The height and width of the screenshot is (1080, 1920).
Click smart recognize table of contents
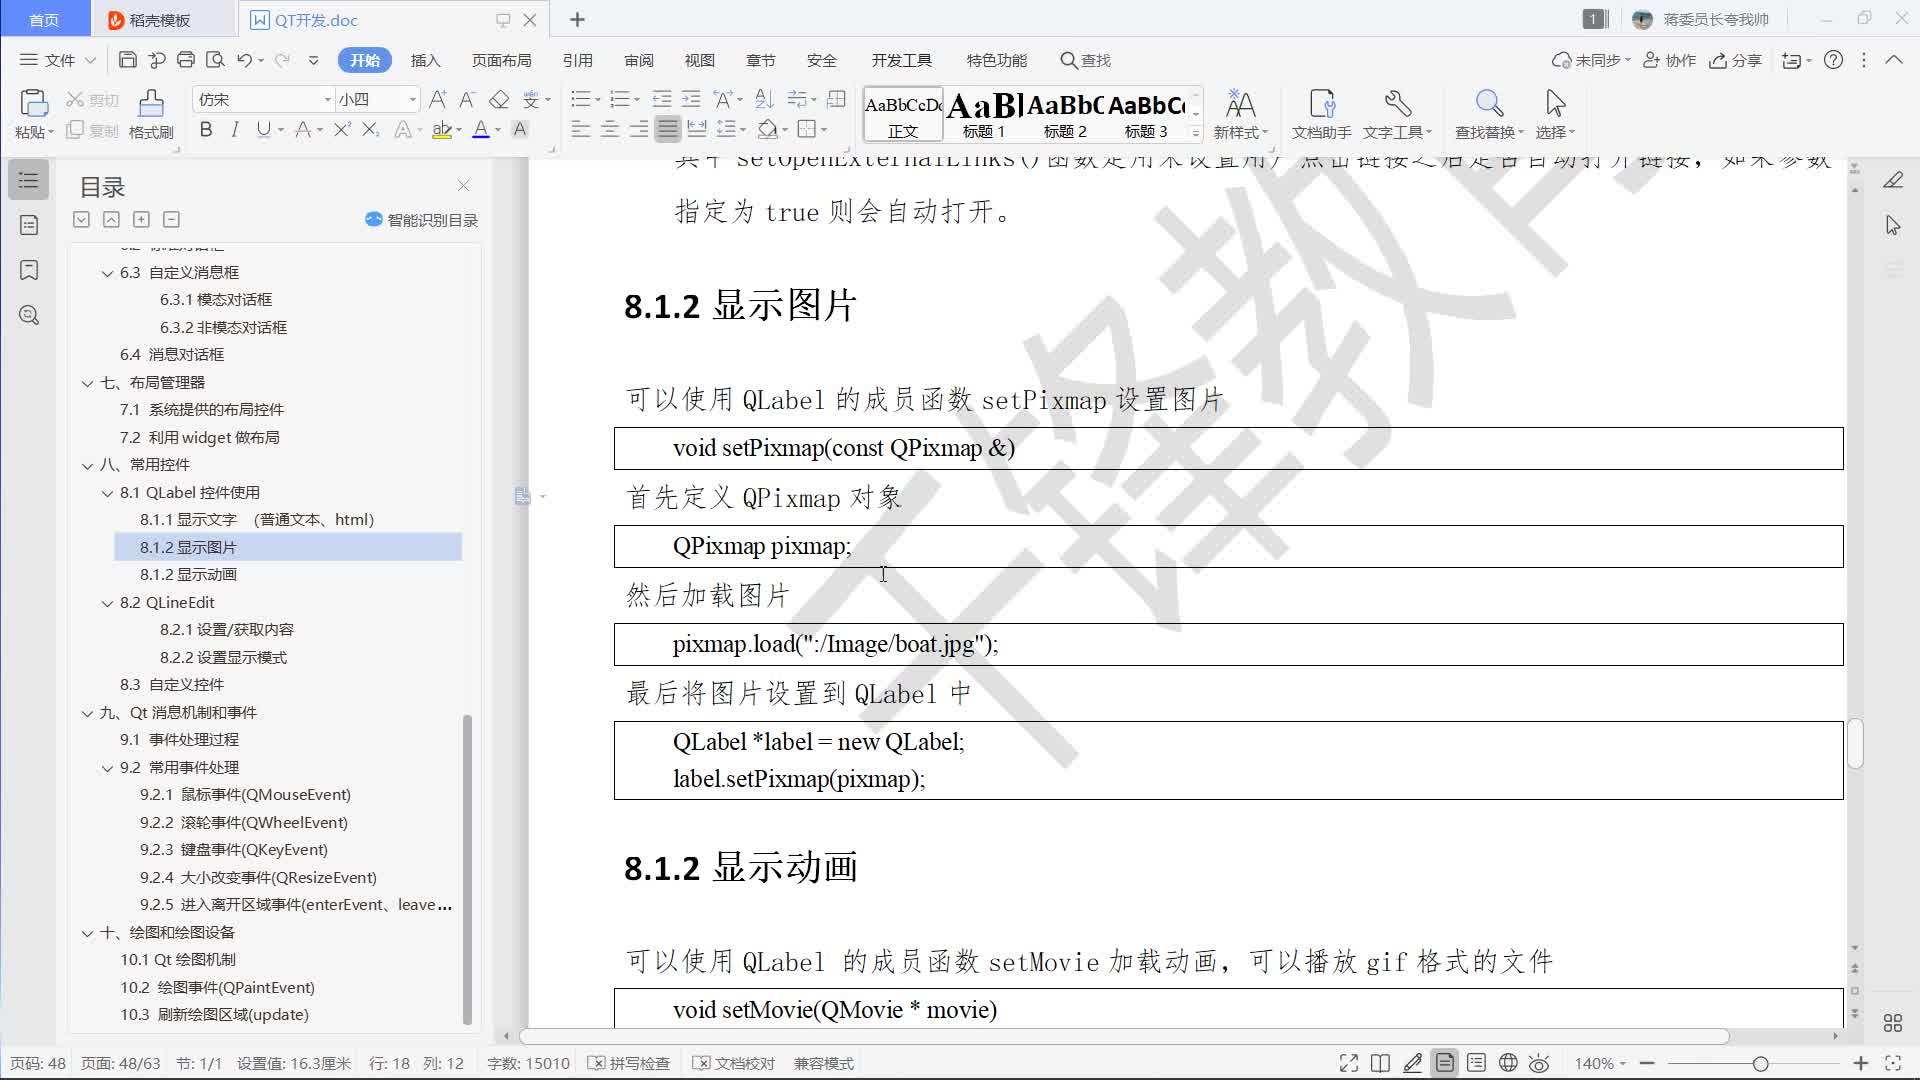pyautogui.click(x=422, y=220)
